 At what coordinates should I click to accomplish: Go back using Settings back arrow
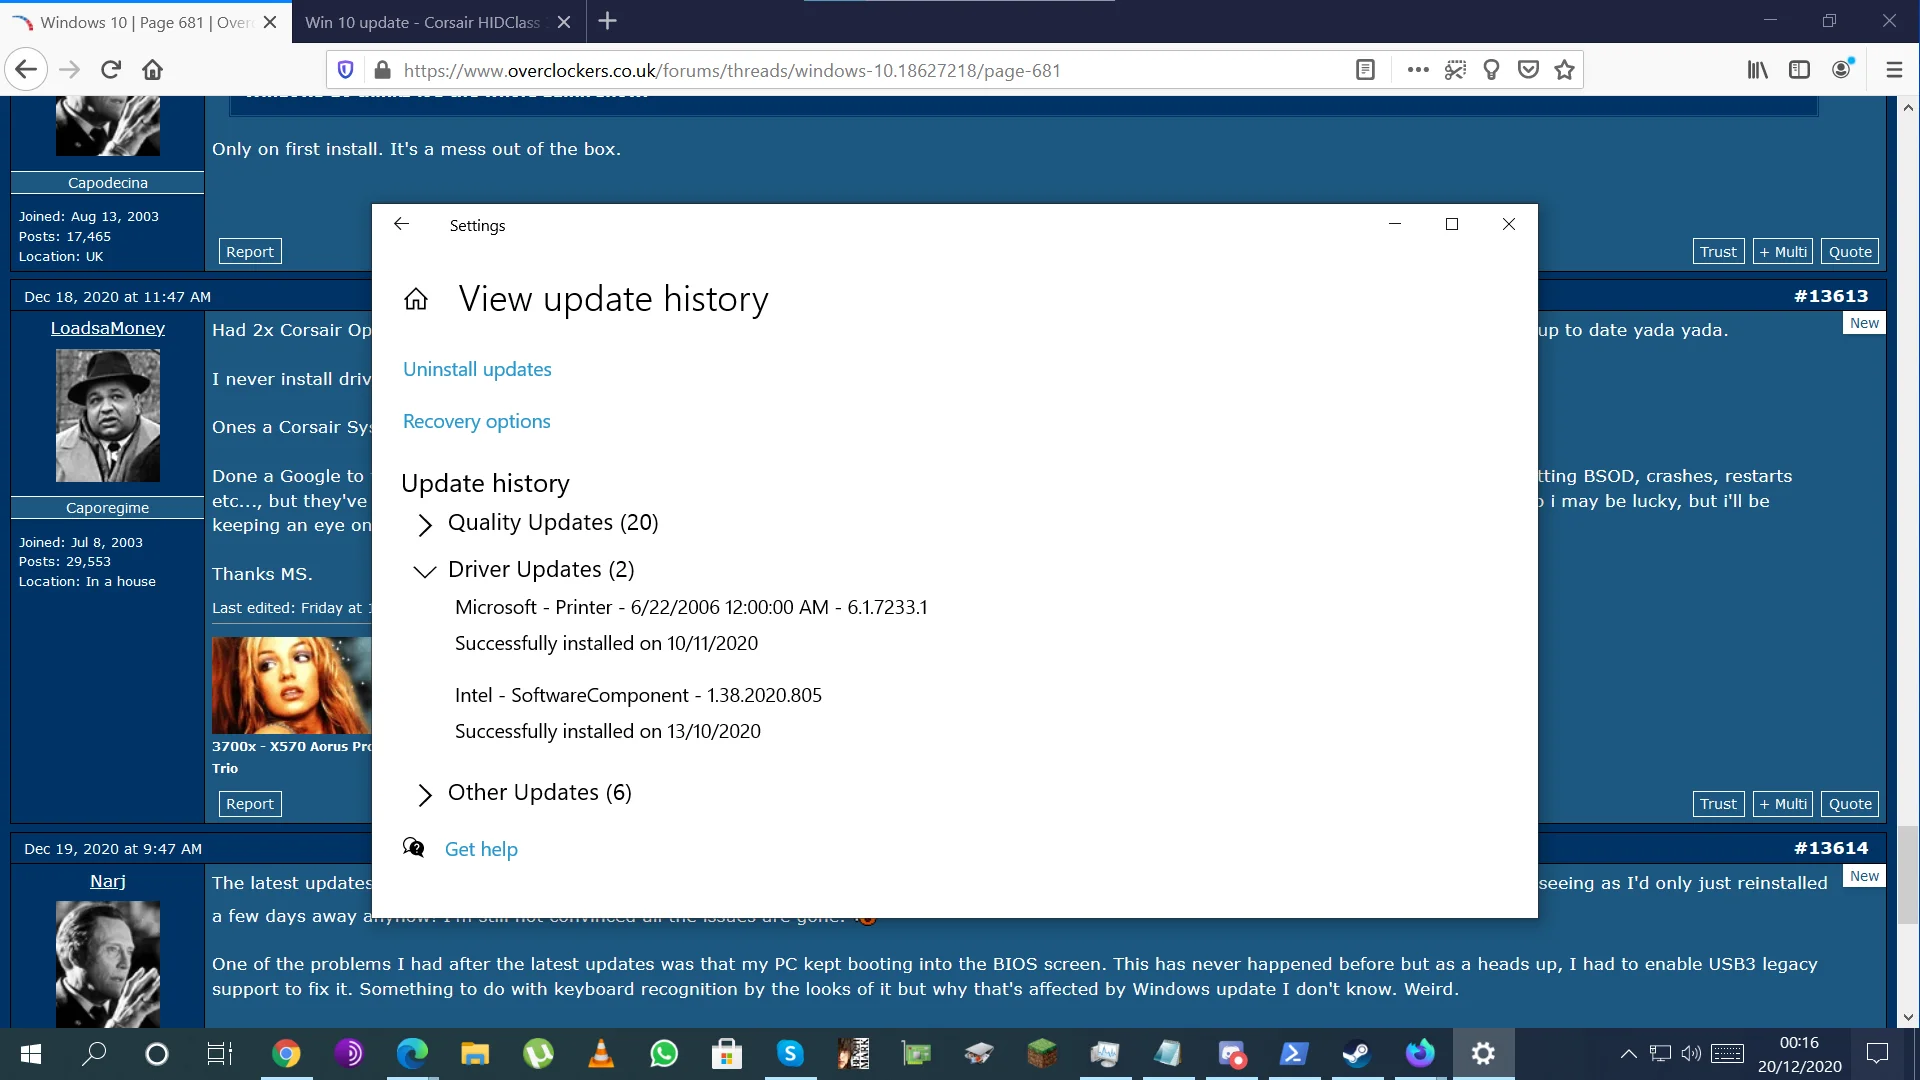[401, 224]
